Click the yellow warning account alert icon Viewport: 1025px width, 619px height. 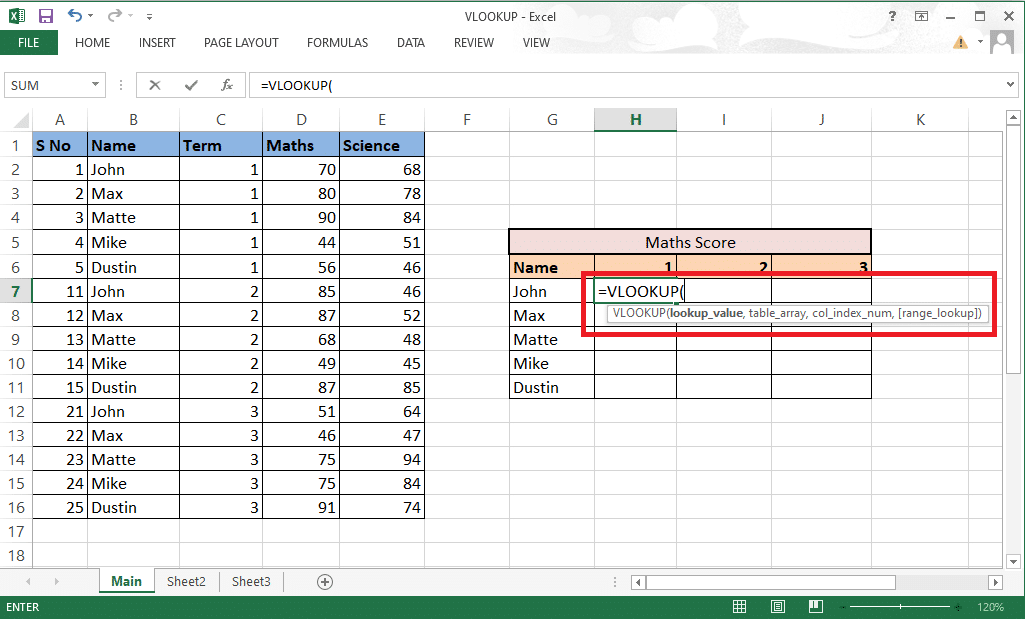[960, 42]
